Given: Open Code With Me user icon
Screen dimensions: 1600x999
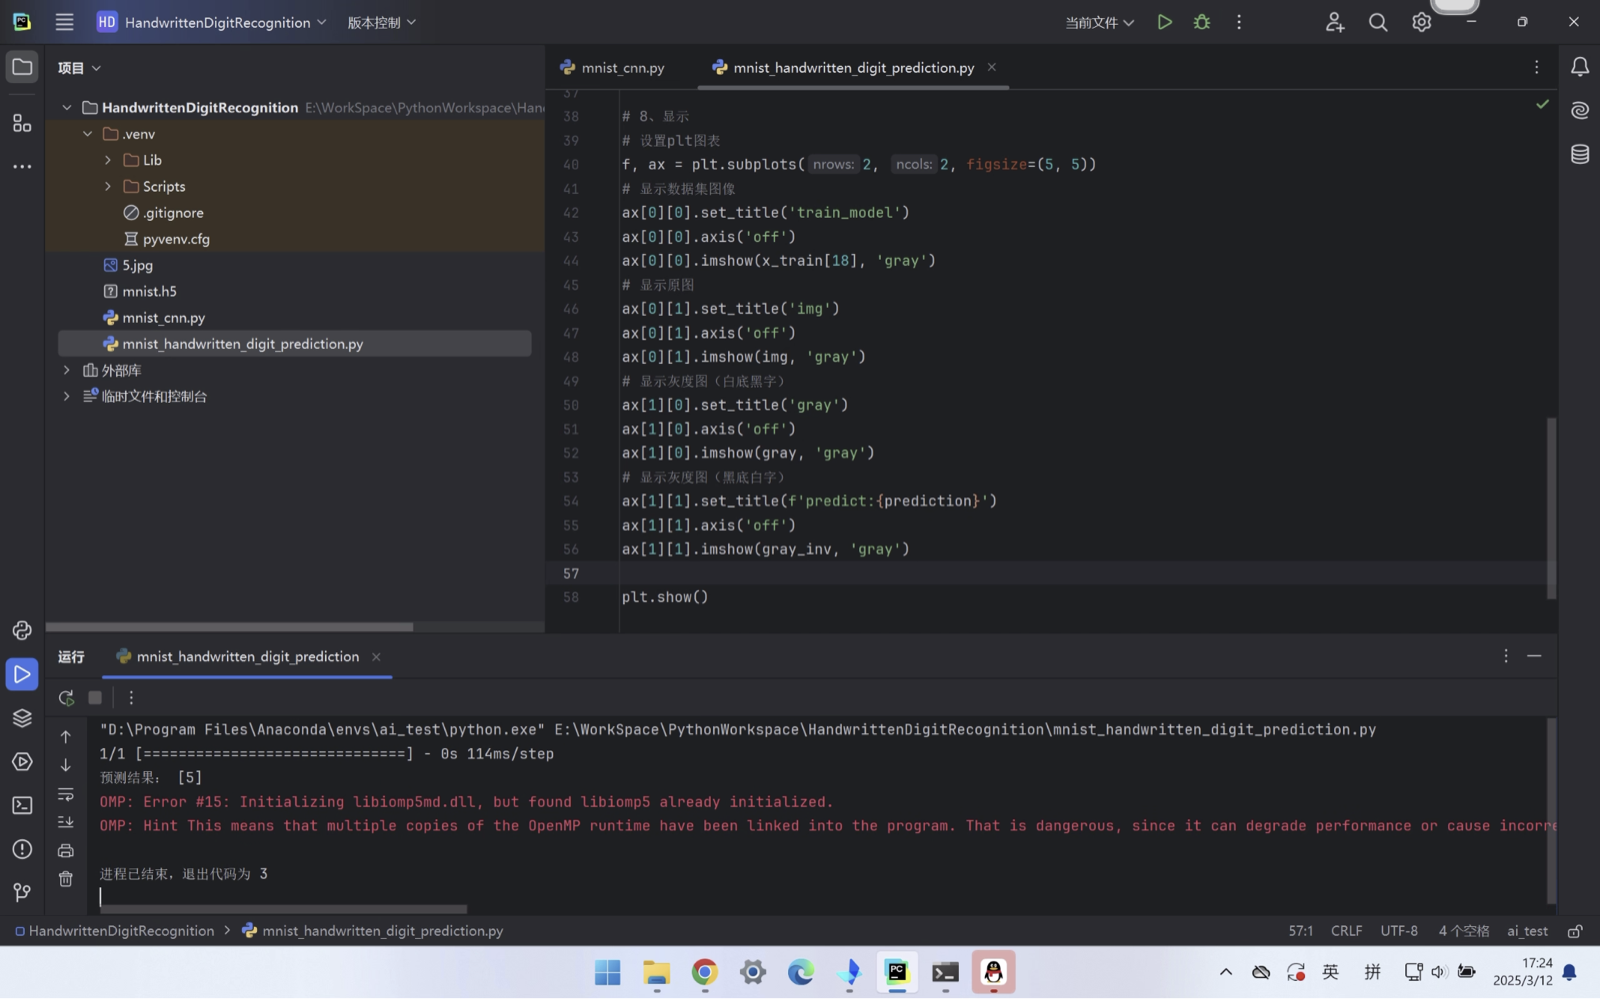Looking at the screenshot, I should pyautogui.click(x=1335, y=22).
